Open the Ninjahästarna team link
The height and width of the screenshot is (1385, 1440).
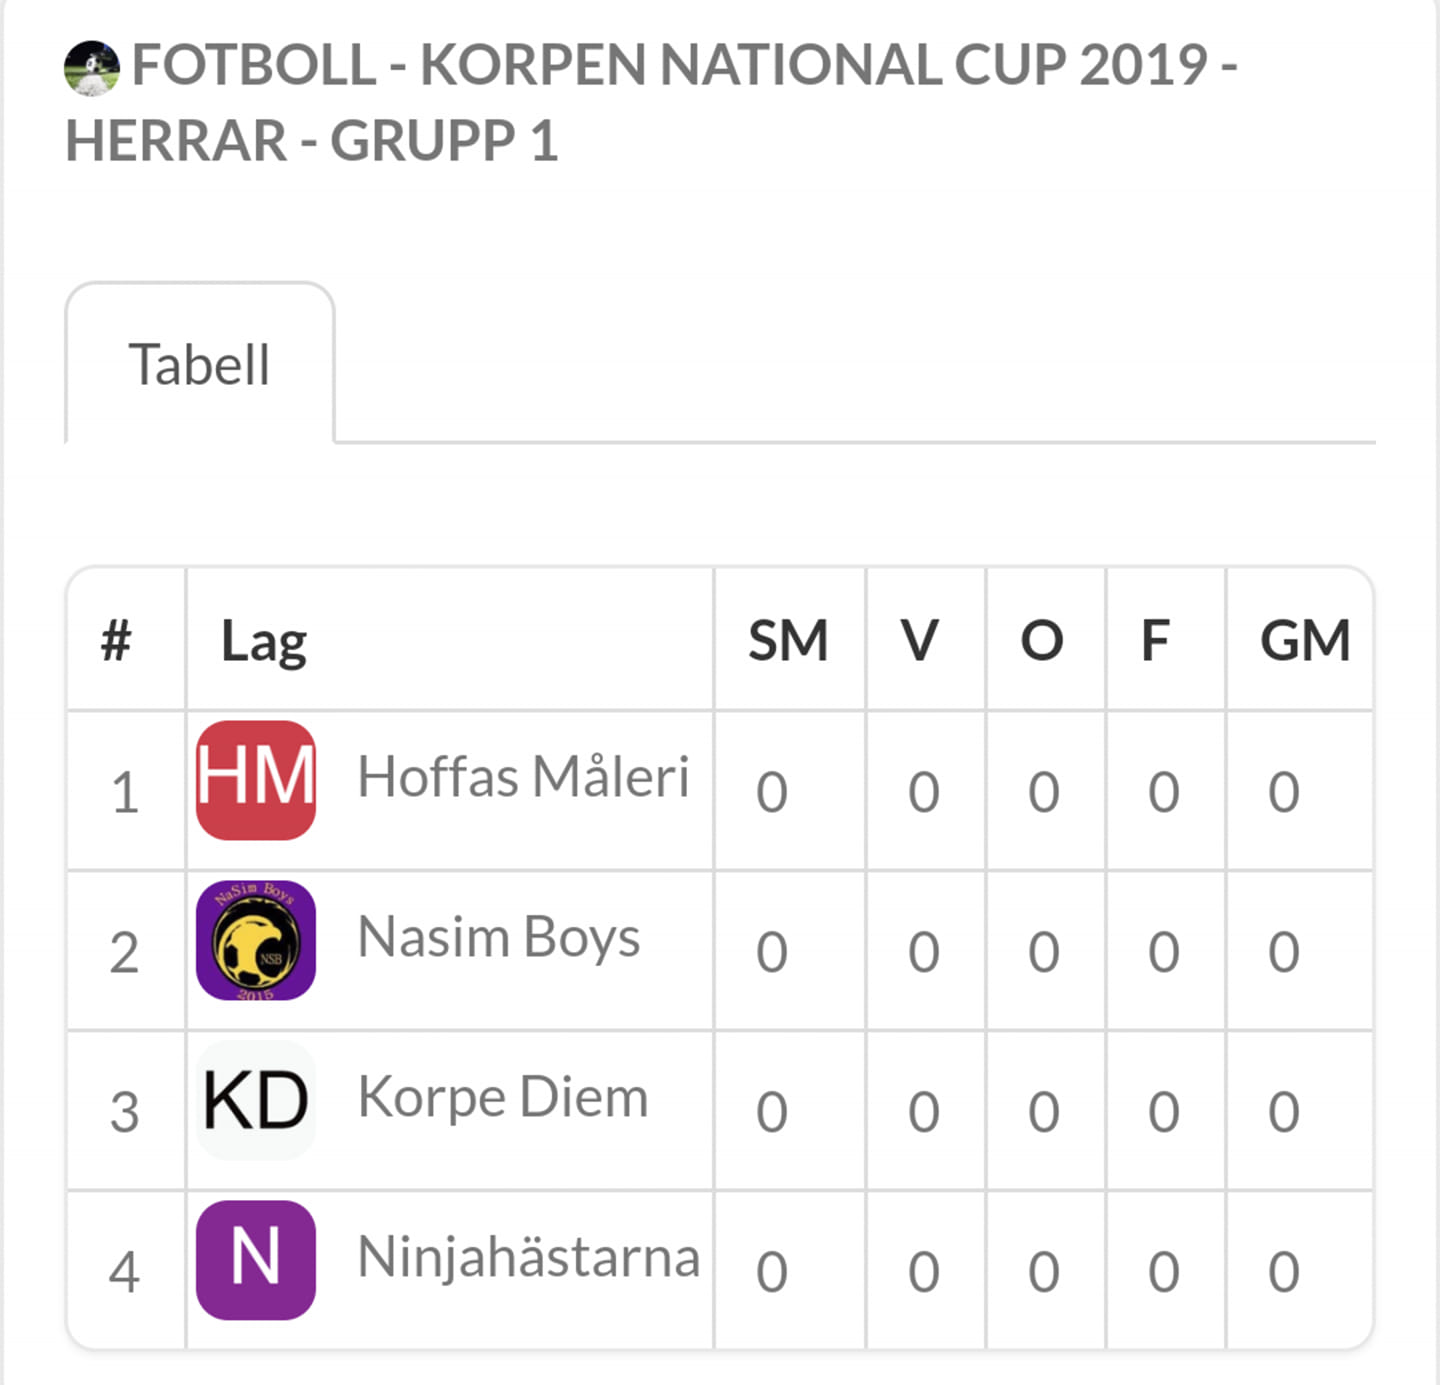coord(529,1258)
